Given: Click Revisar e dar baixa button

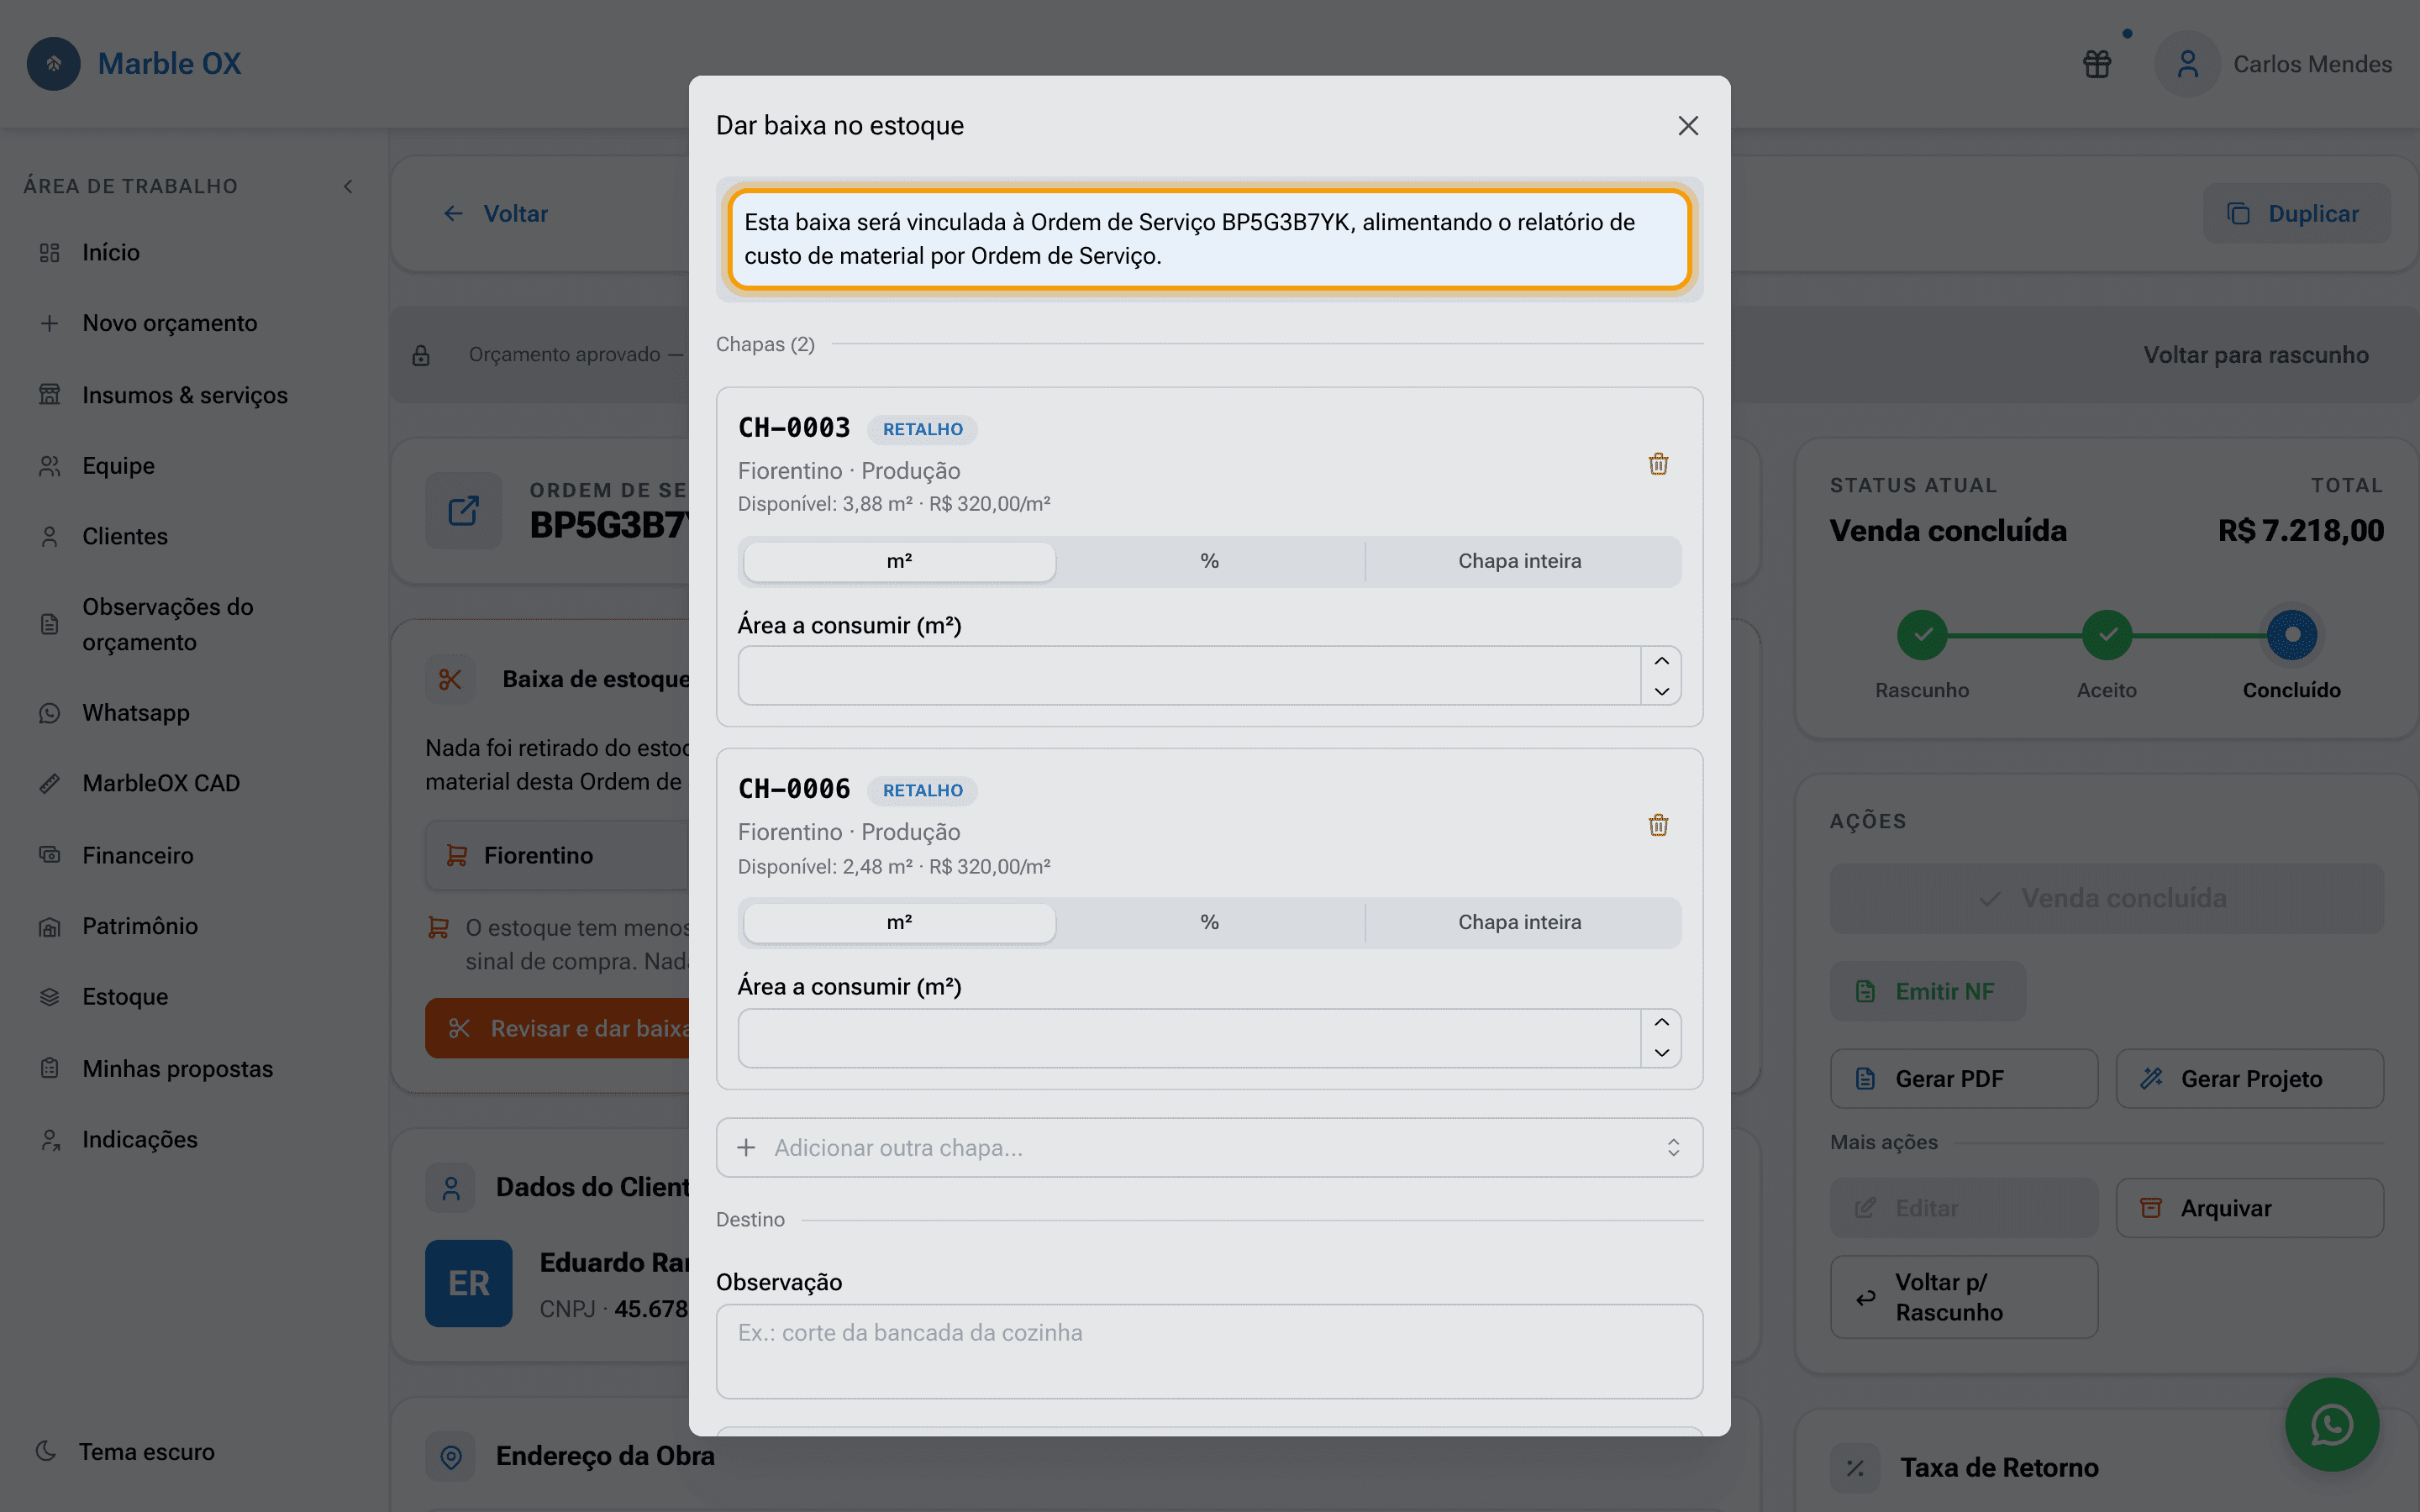Looking at the screenshot, I should click(x=558, y=1028).
